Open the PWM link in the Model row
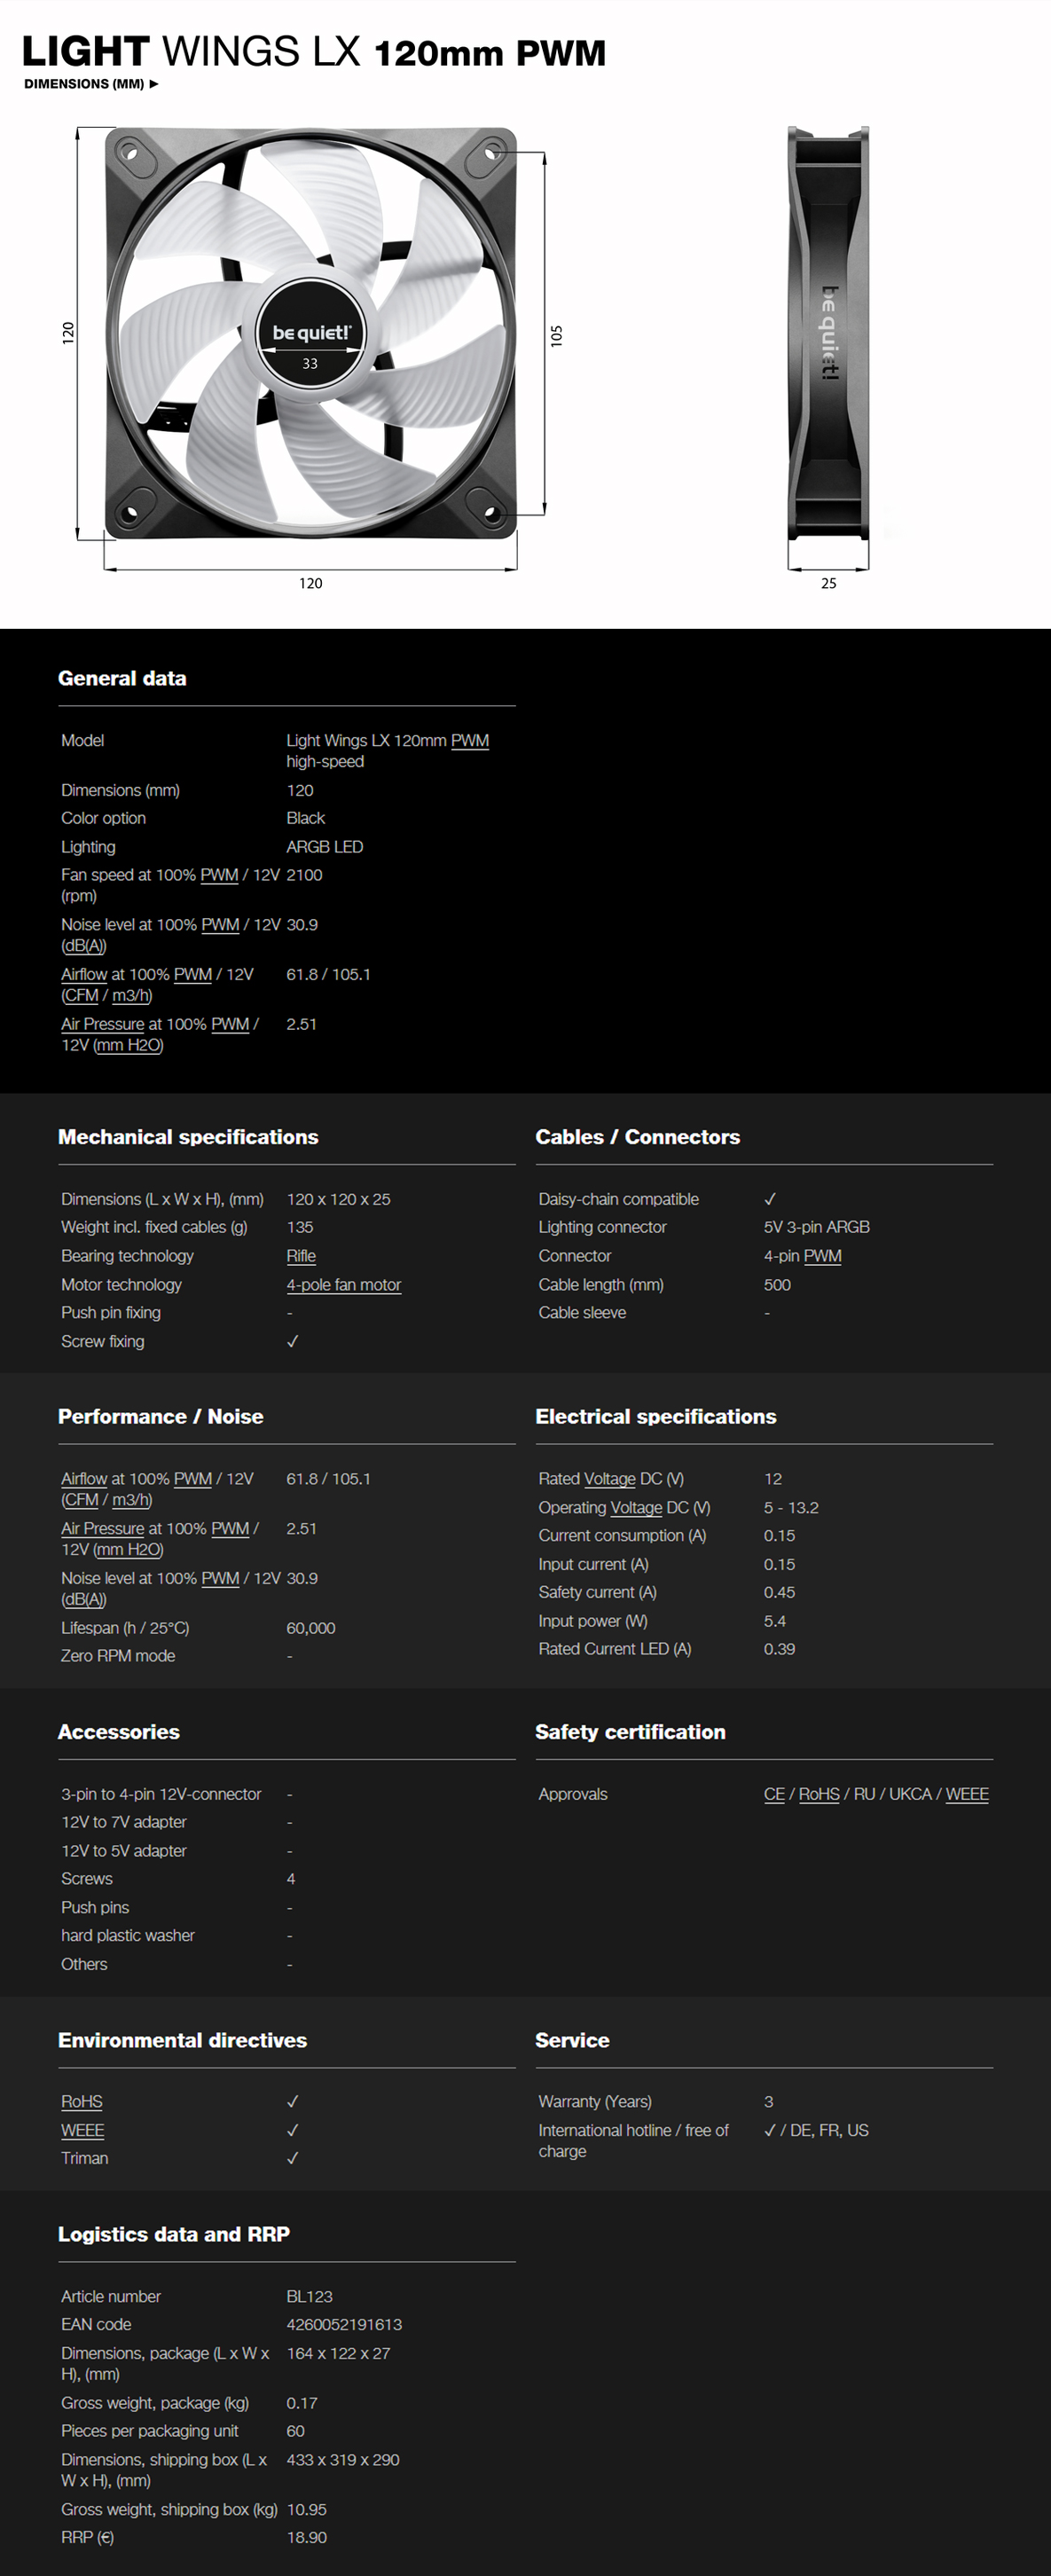 coord(470,741)
